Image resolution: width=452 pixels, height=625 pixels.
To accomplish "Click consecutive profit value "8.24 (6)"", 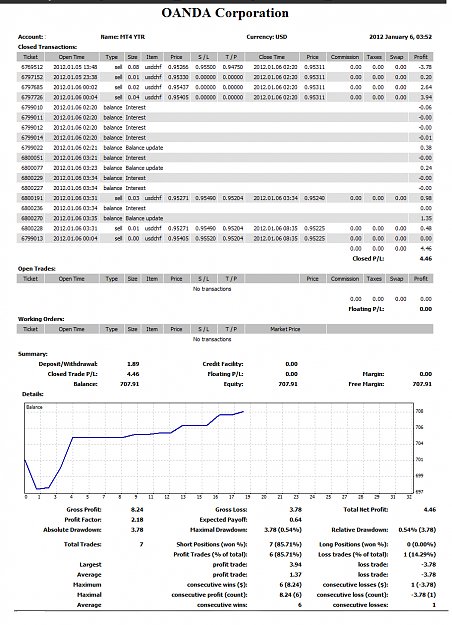I will point(290,595).
